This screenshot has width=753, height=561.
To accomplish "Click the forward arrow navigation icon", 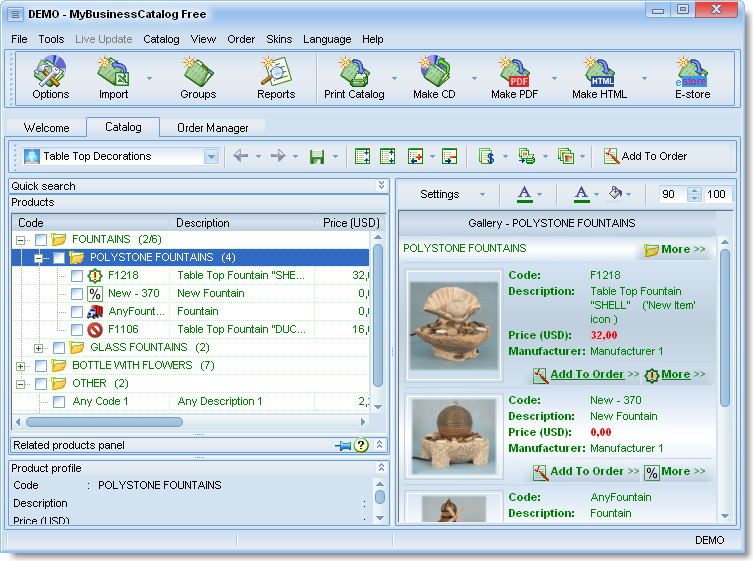I will point(278,156).
